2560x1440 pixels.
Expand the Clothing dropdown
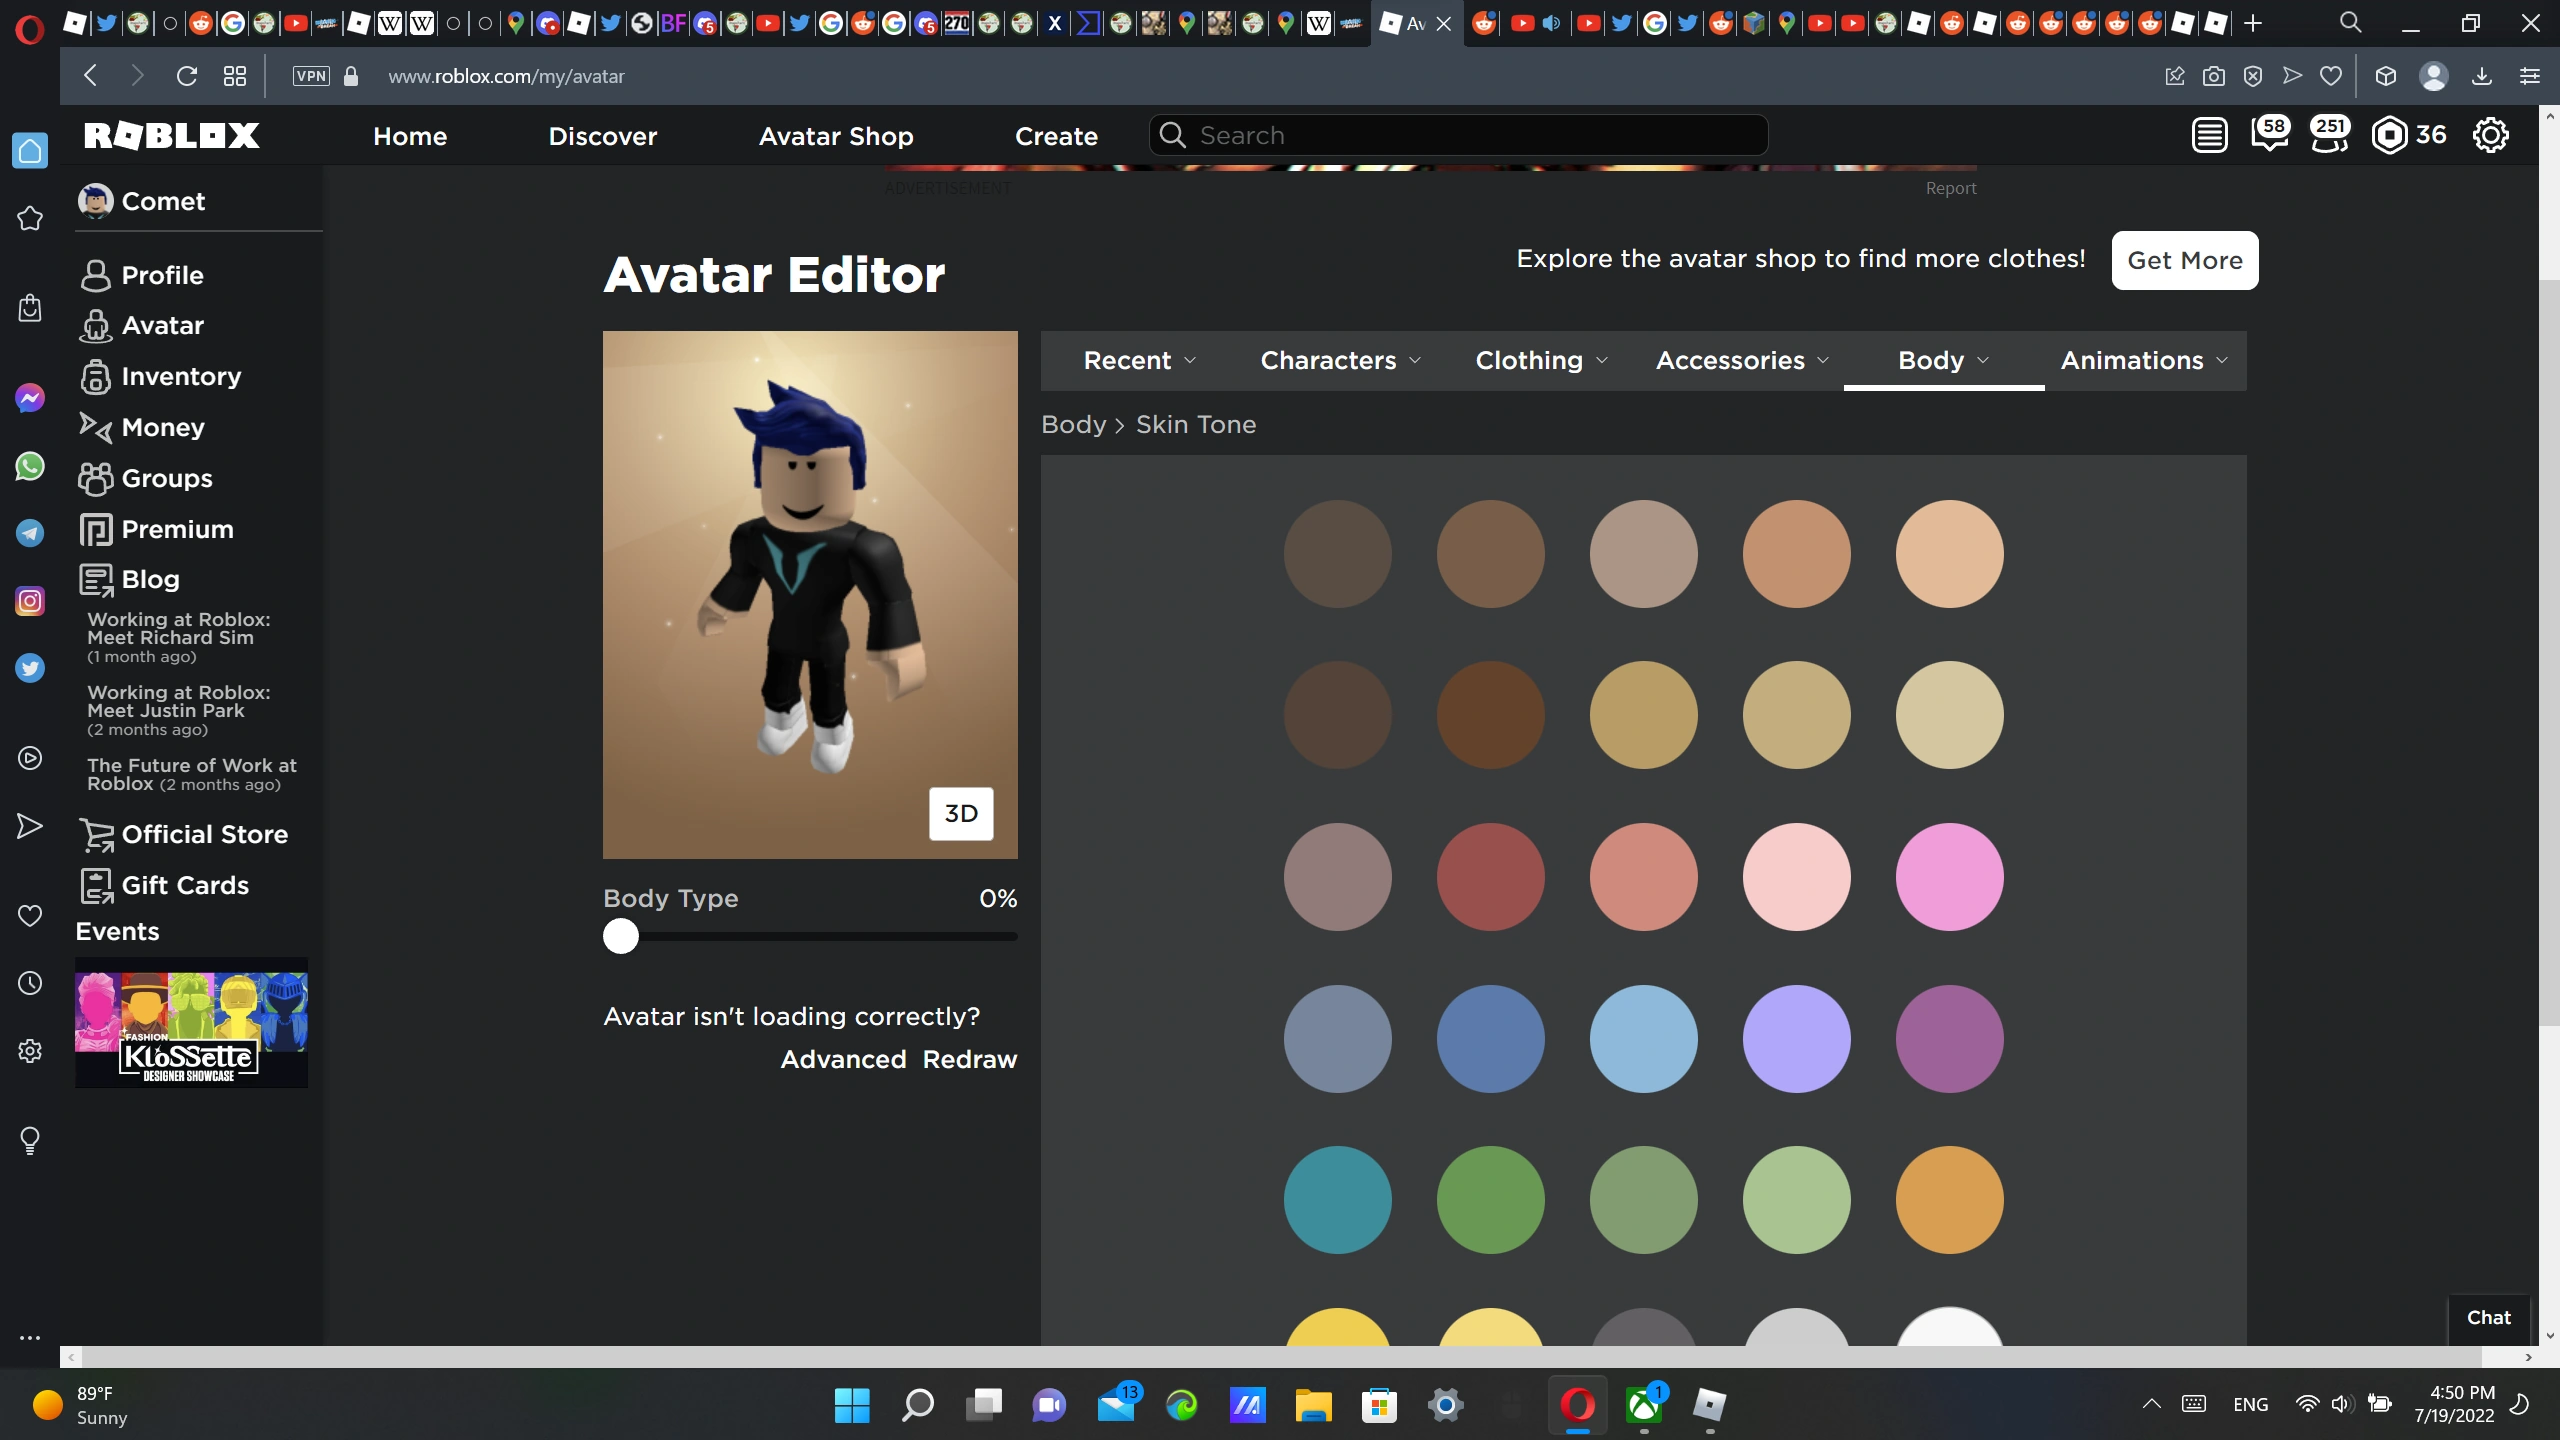(x=1541, y=360)
